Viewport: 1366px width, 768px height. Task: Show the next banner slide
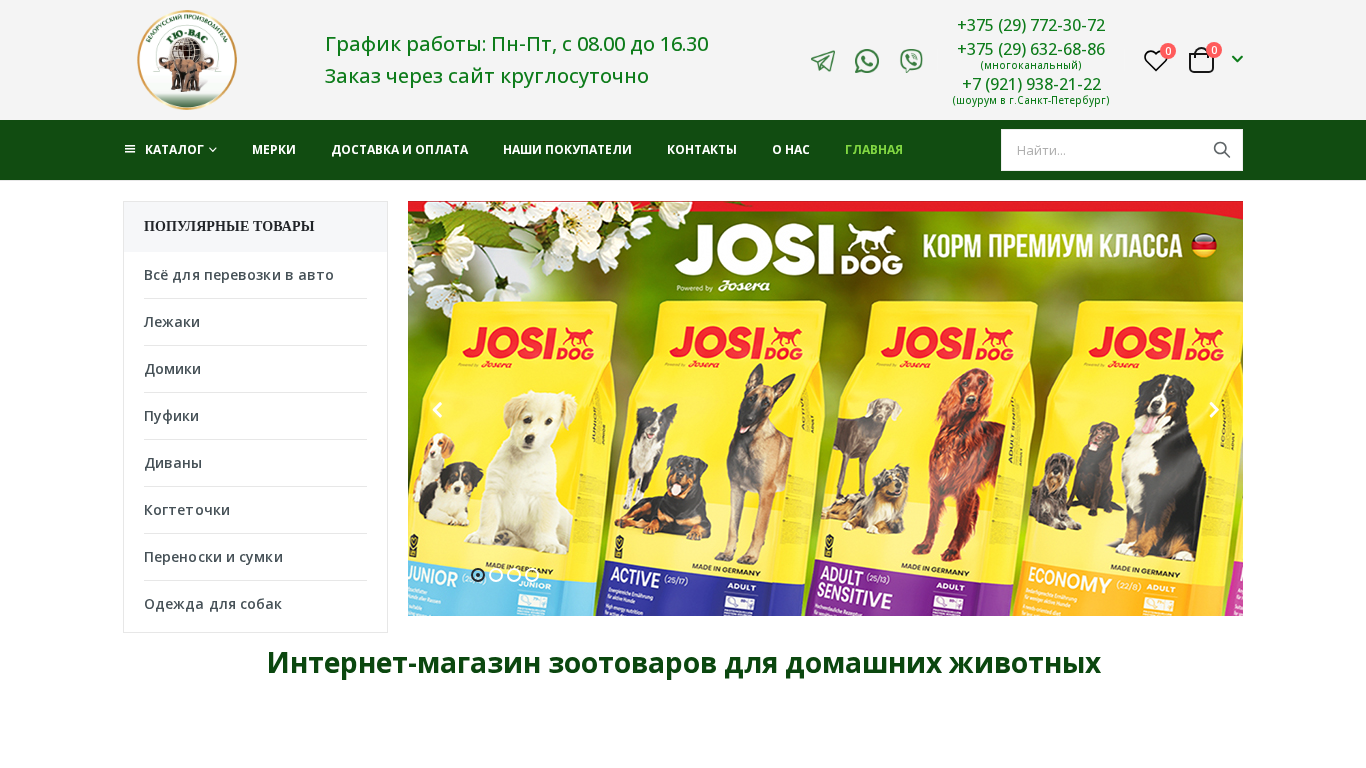coord(1214,409)
